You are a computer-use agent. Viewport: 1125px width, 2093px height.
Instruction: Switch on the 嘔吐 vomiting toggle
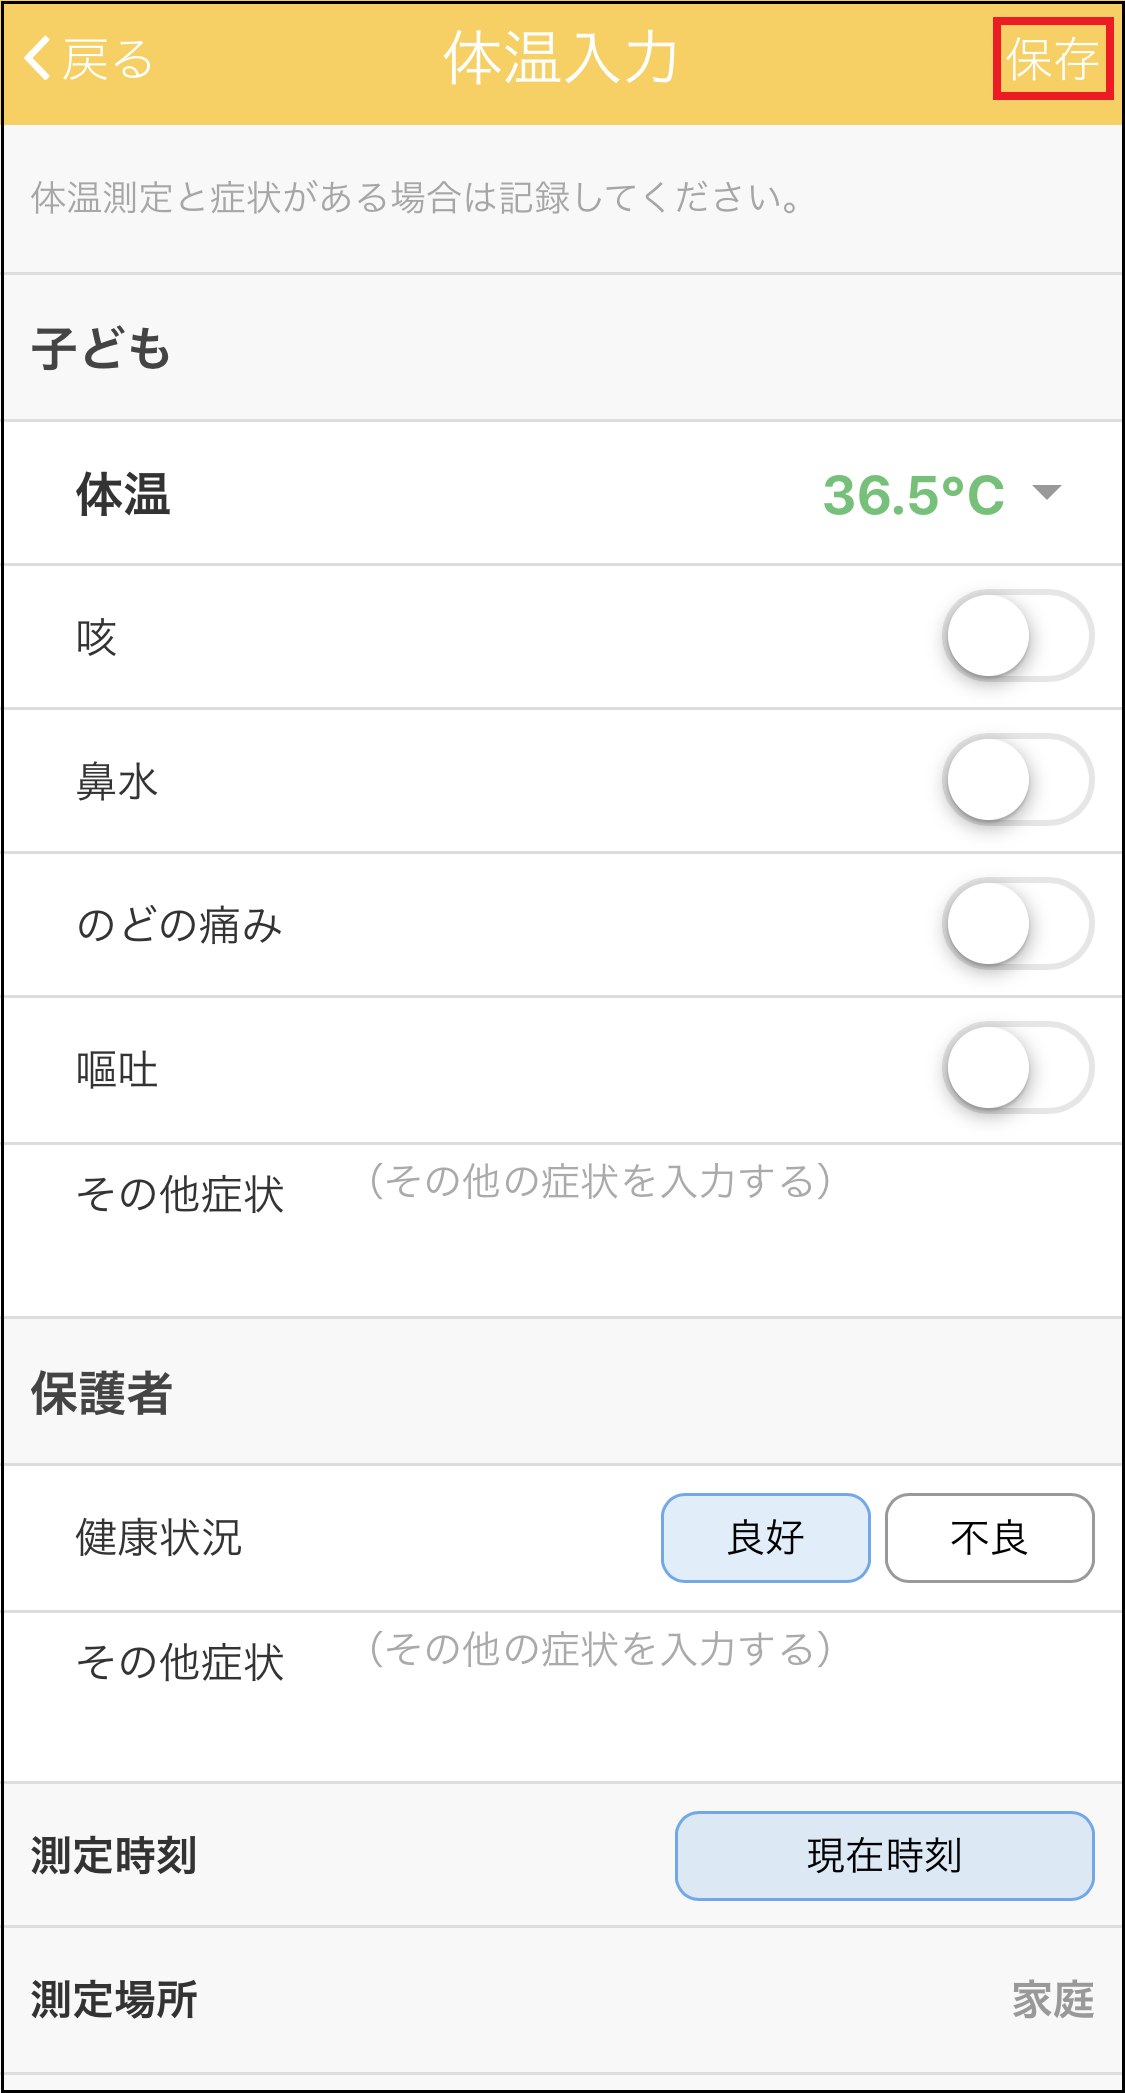point(1017,1068)
